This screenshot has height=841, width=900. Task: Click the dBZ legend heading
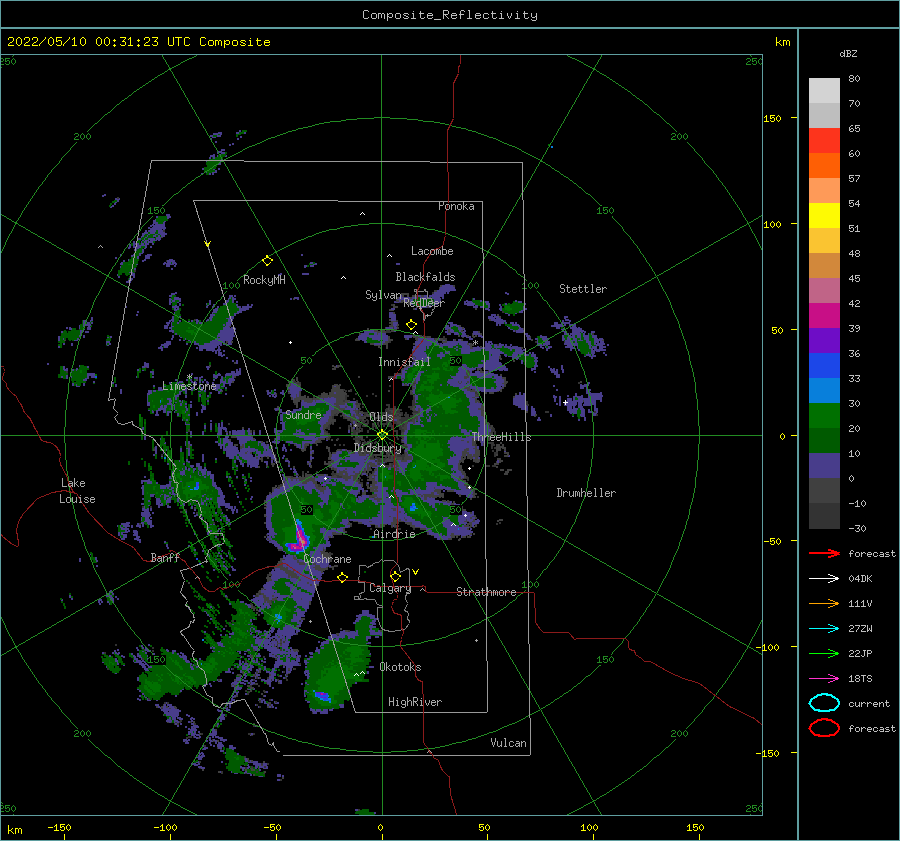[848, 53]
